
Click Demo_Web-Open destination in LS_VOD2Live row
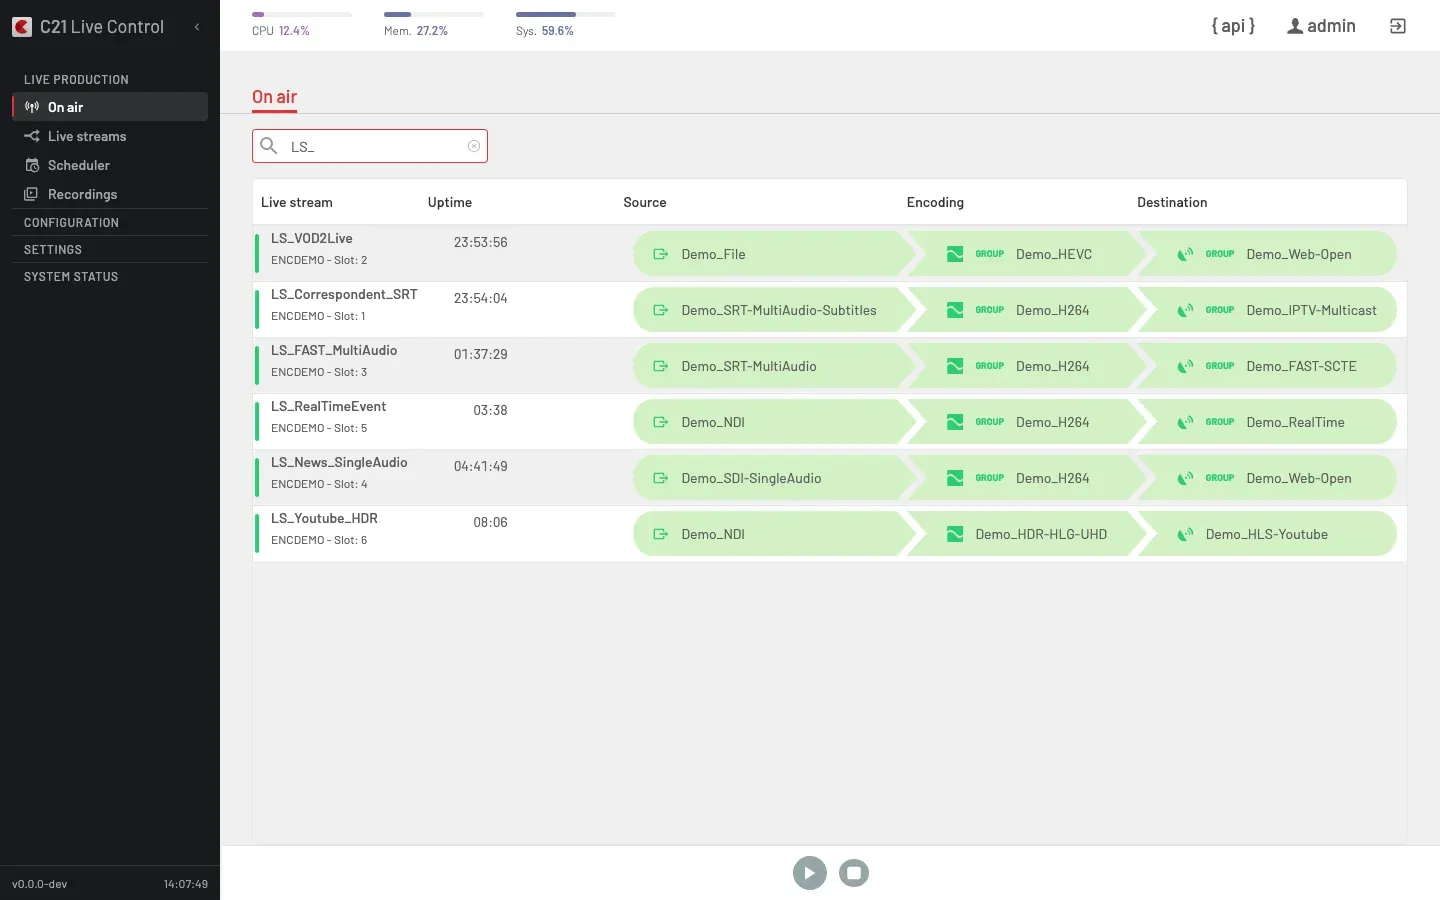click(1299, 254)
